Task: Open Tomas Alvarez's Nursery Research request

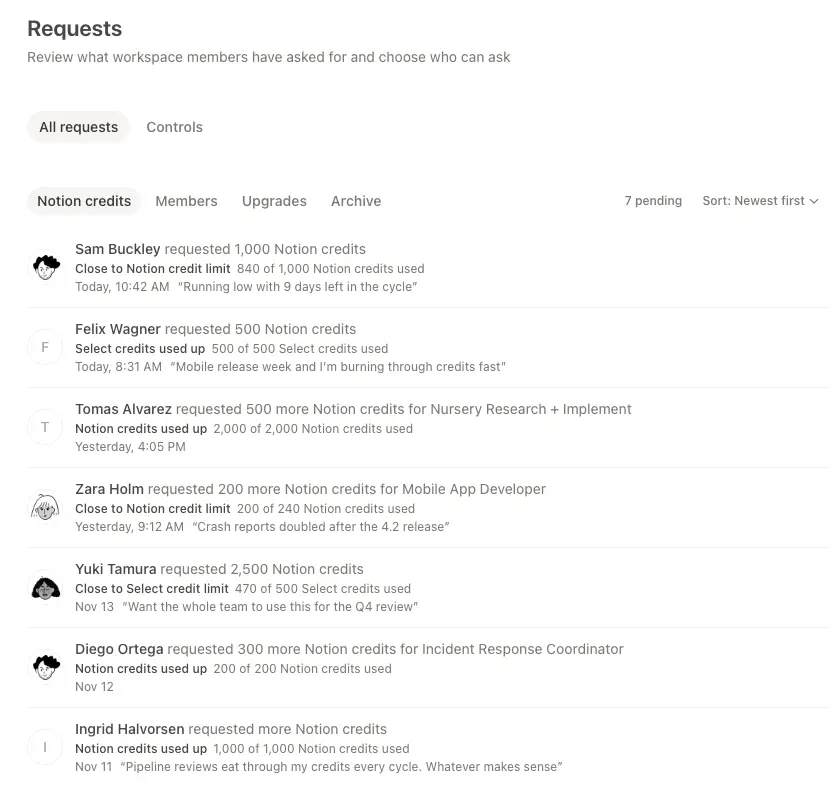Action: click(x=428, y=428)
